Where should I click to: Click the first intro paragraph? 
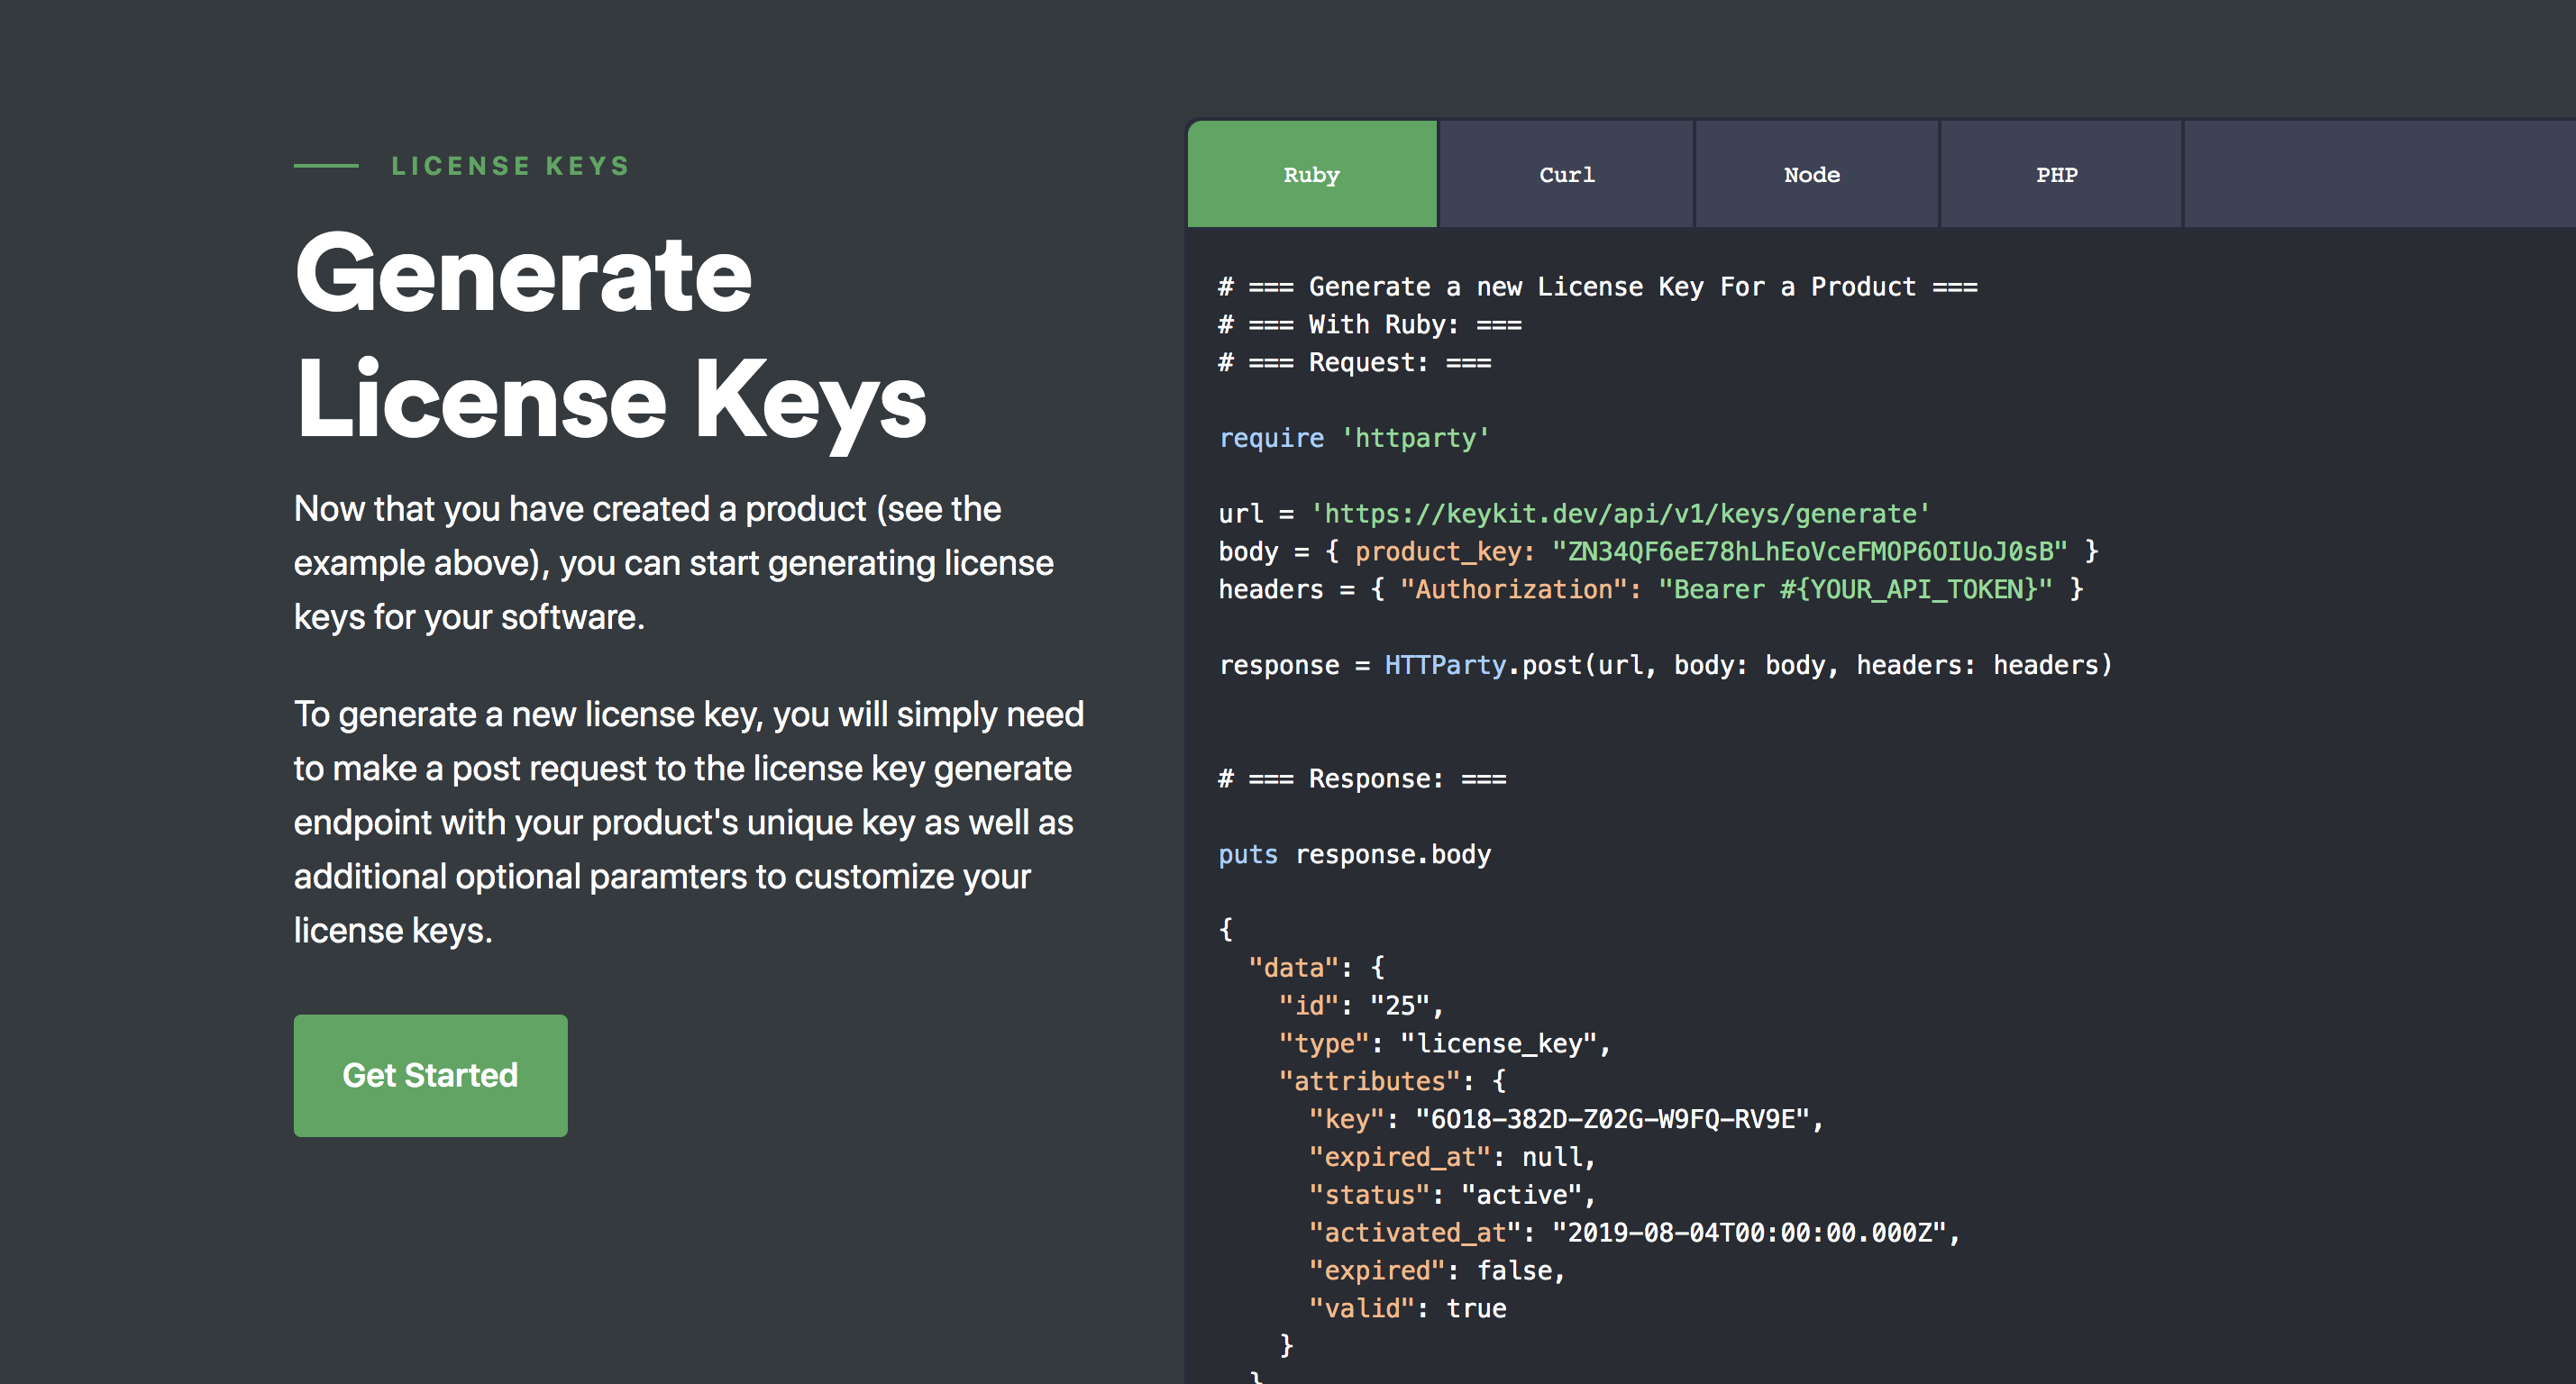pos(674,563)
